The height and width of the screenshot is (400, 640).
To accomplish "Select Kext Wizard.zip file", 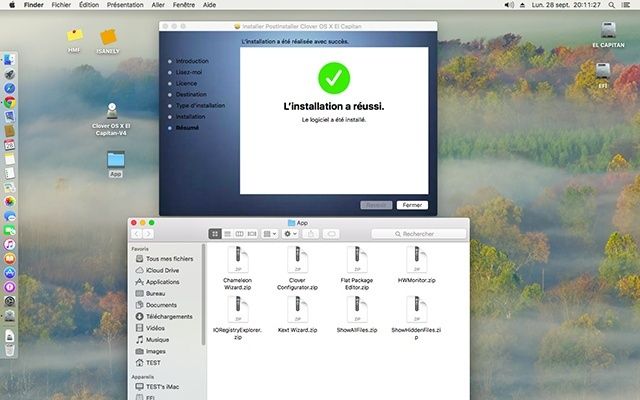I will [x=297, y=314].
